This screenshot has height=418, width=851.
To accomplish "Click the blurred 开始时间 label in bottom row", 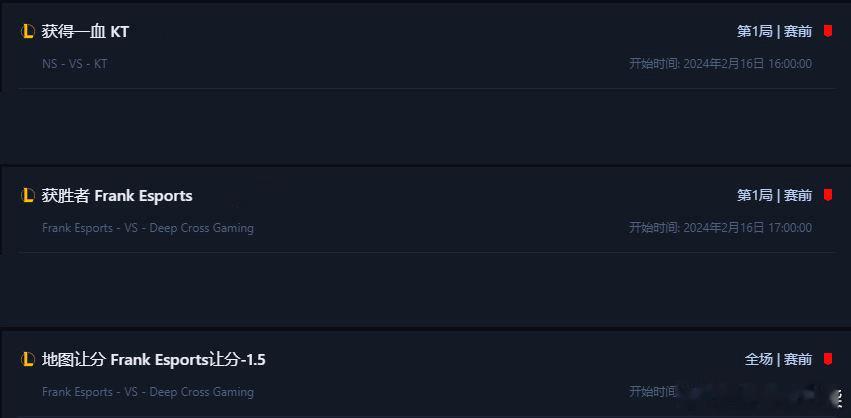I will pyautogui.click(x=654, y=392).
